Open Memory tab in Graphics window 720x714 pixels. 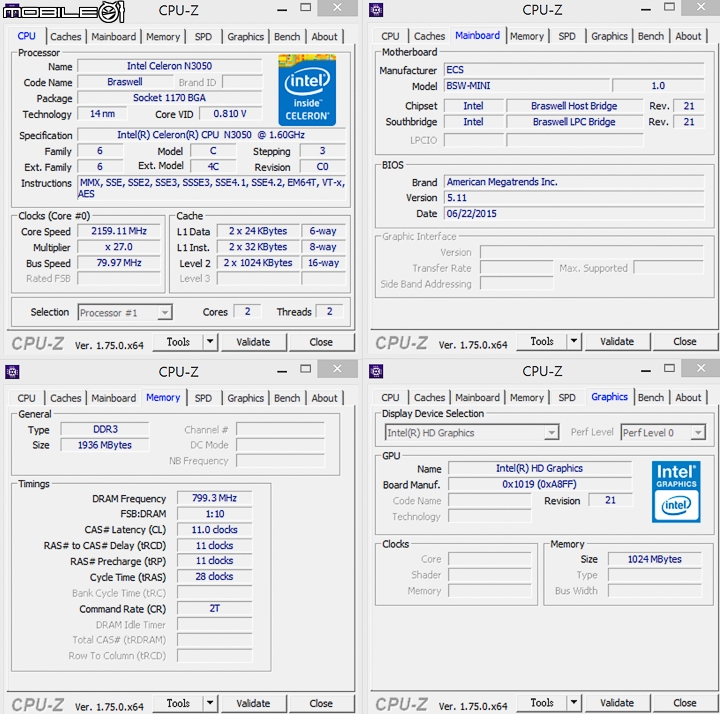tap(527, 398)
